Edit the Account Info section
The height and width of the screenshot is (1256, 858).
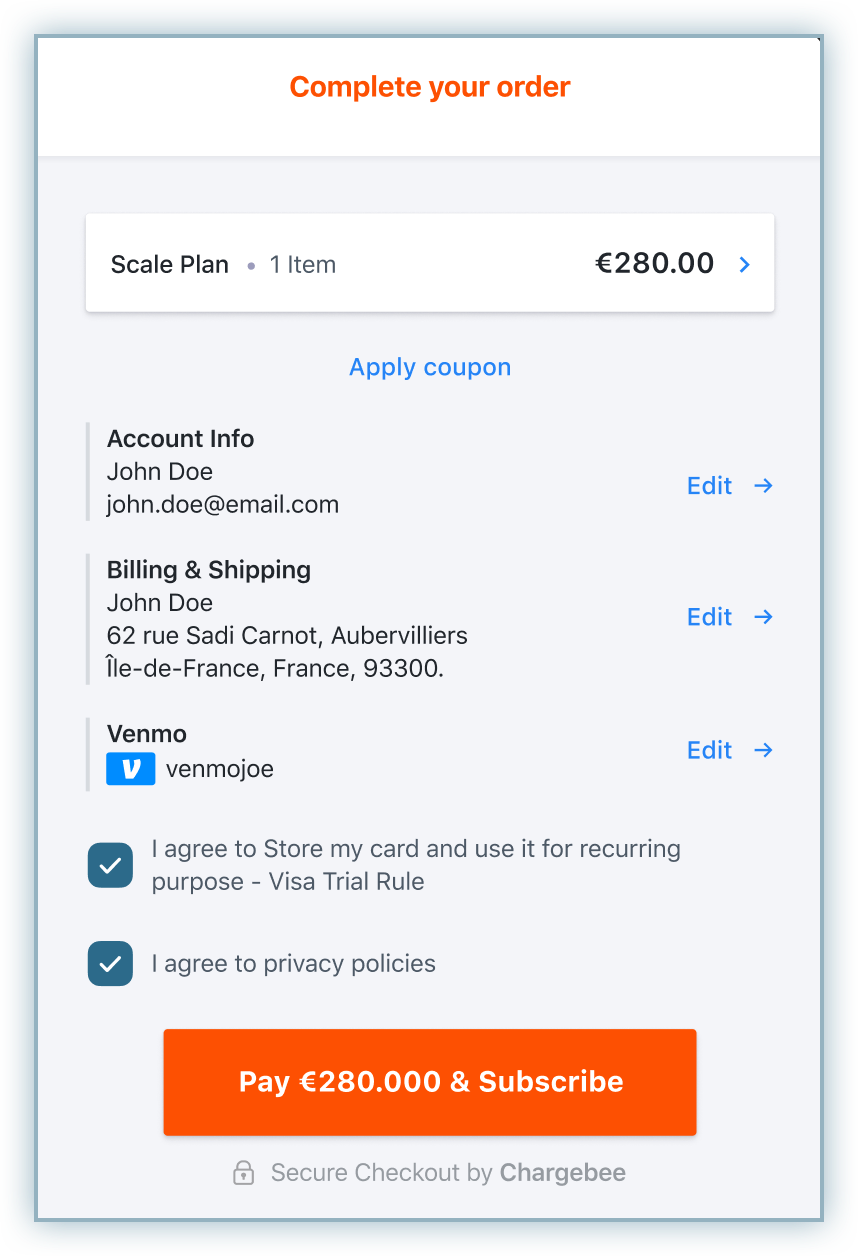tap(709, 486)
